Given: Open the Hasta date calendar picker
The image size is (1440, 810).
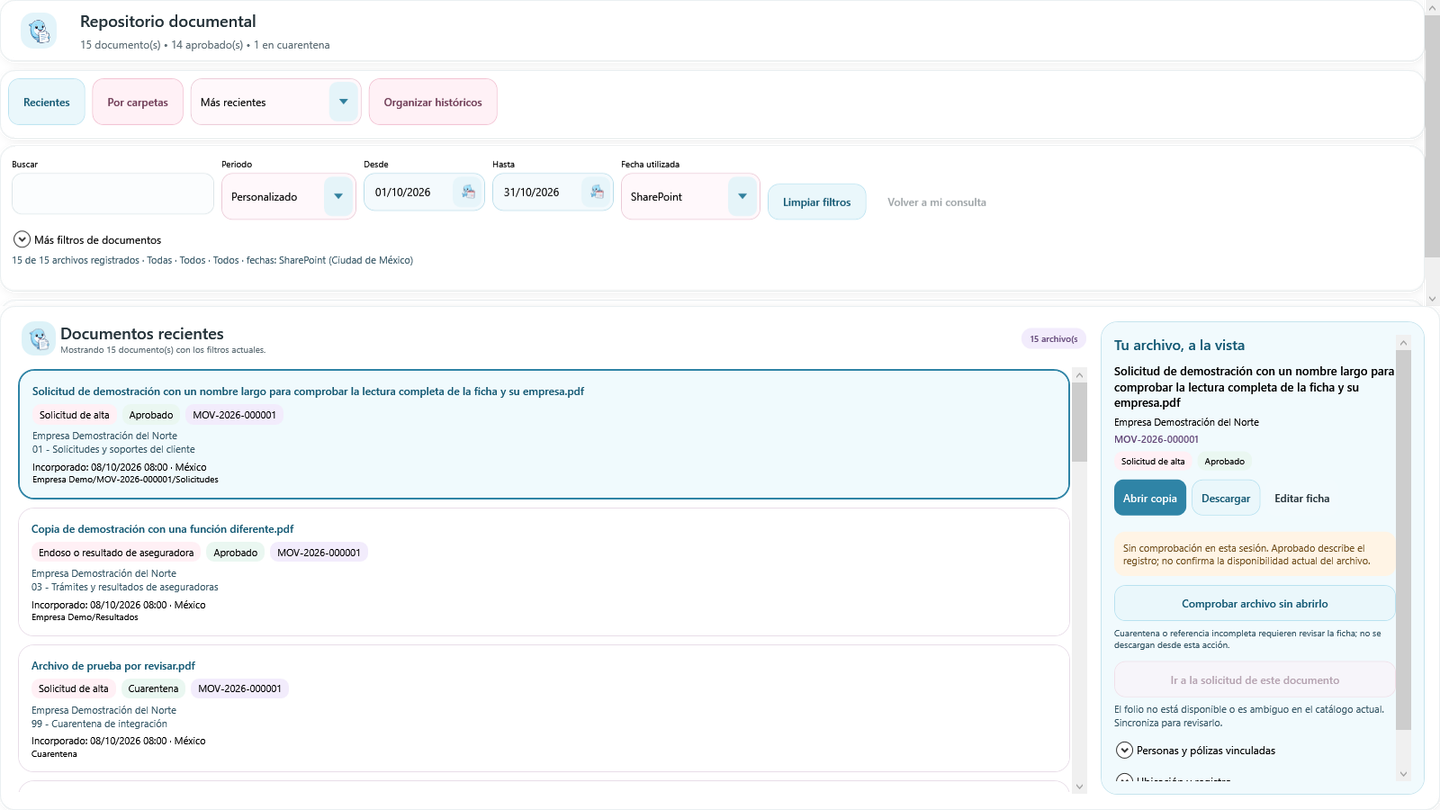Looking at the screenshot, I should tap(597, 192).
